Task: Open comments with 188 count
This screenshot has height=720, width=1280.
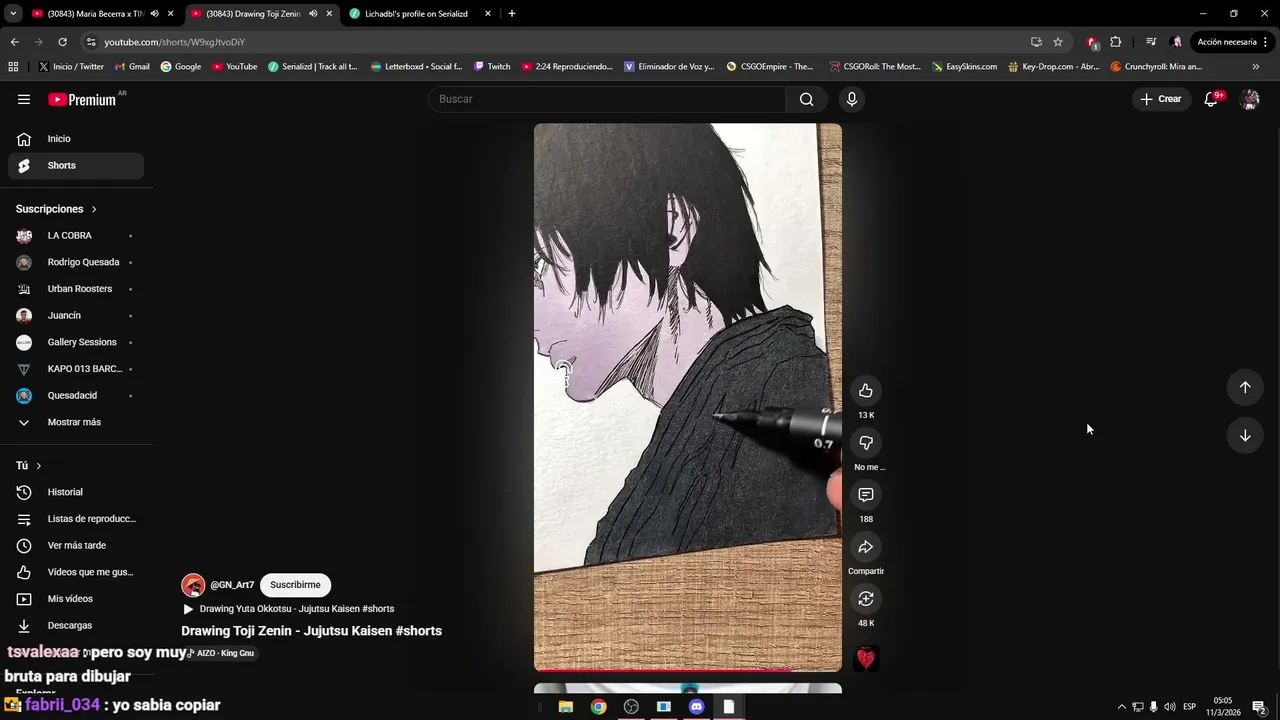Action: tap(866, 495)
